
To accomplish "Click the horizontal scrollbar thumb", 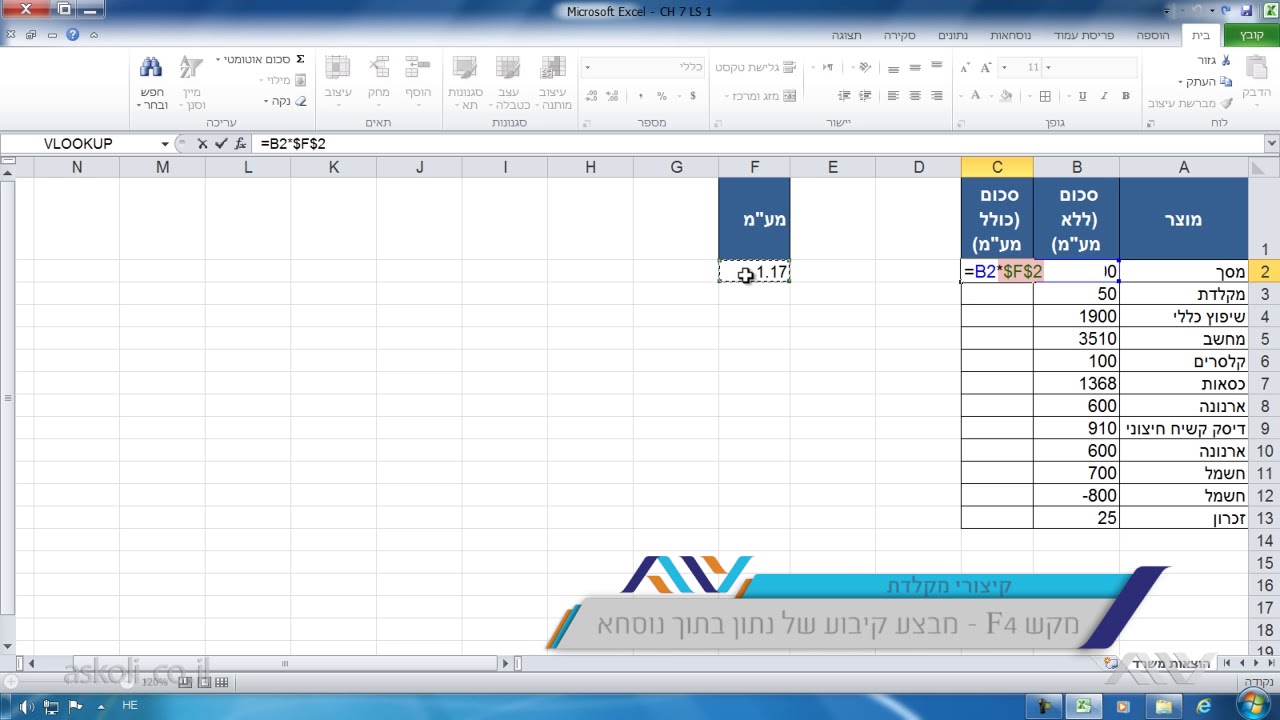I will click(285, 663).
